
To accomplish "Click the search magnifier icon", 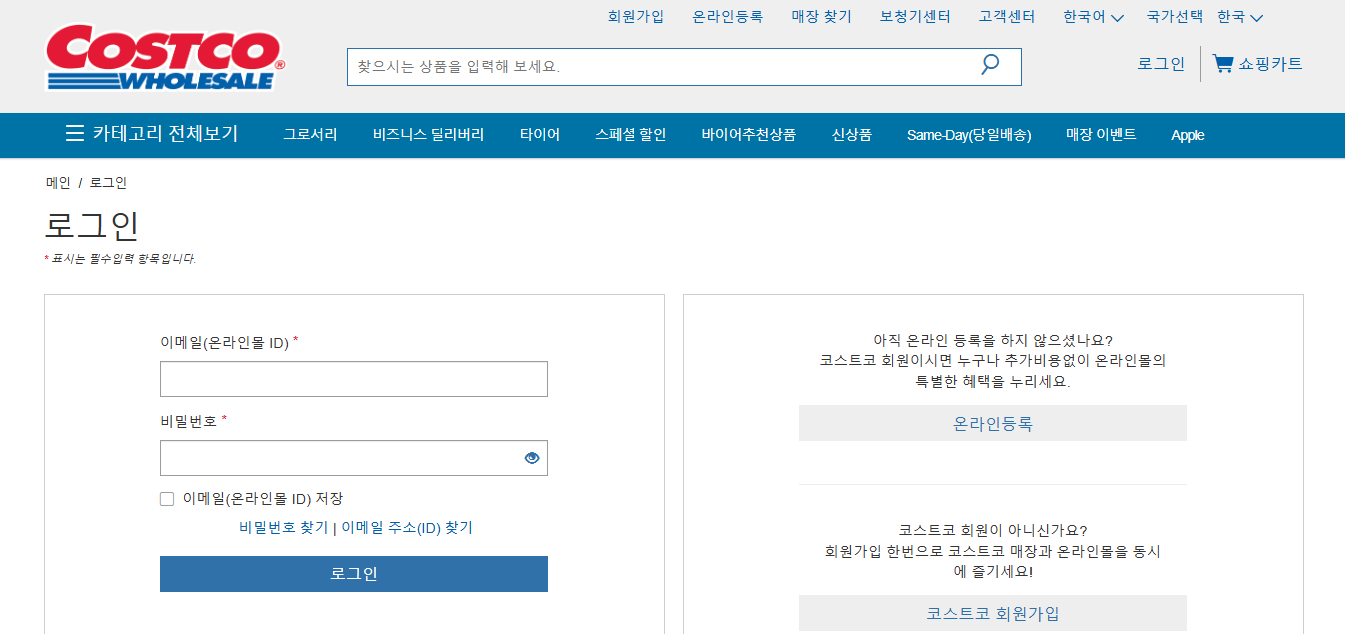I will coord(990,64).
